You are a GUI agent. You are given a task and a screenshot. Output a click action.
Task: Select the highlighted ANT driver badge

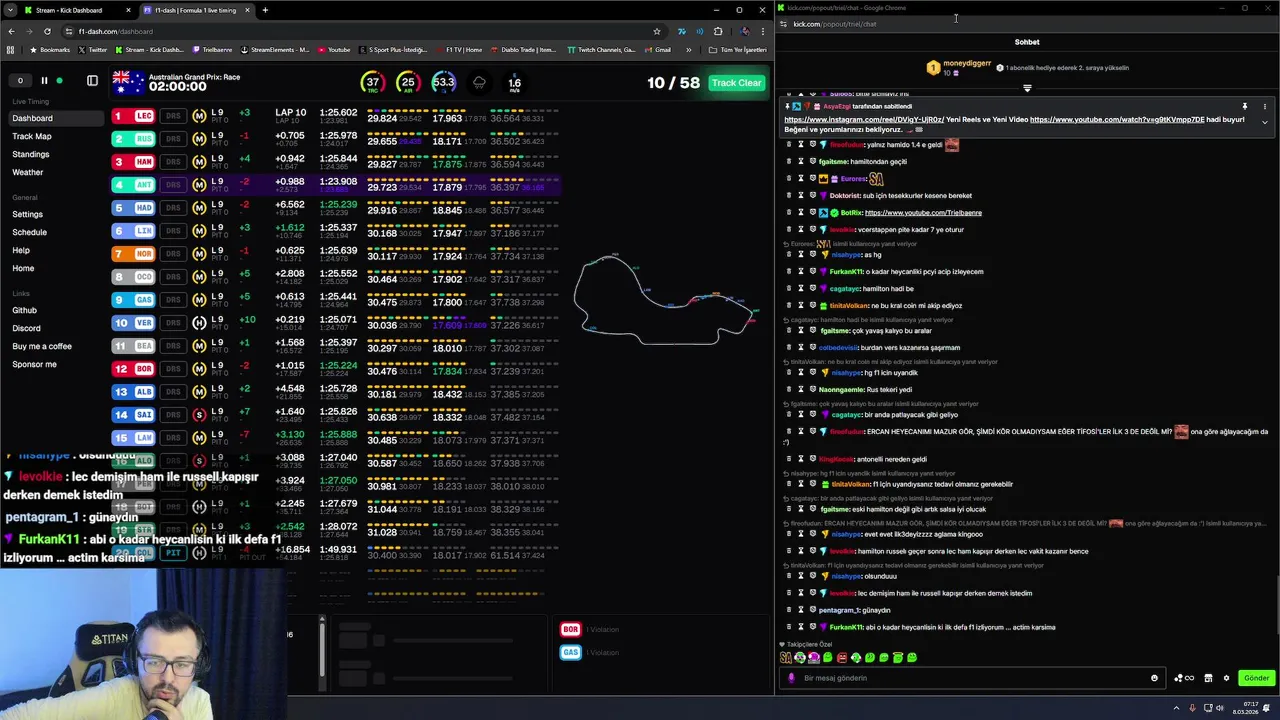tap(134, 185)
